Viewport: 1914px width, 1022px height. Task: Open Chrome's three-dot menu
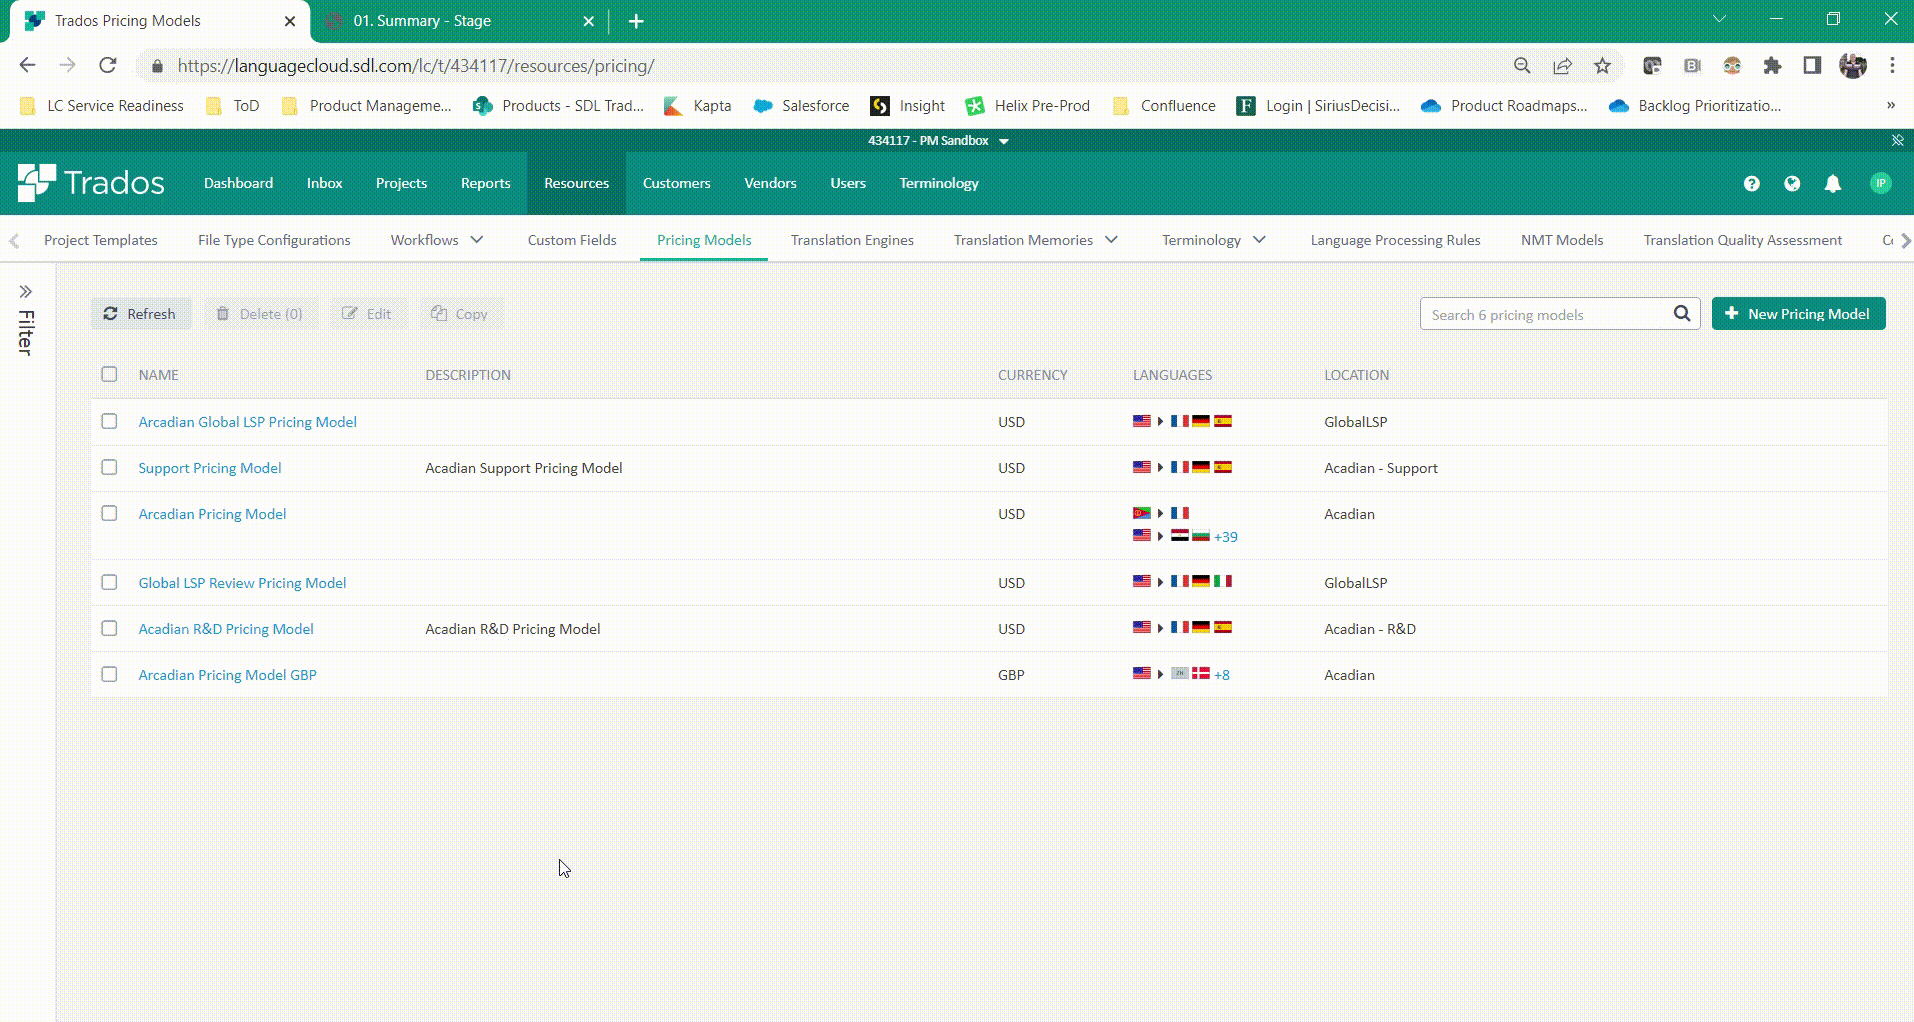click(x=1892, y=66)
